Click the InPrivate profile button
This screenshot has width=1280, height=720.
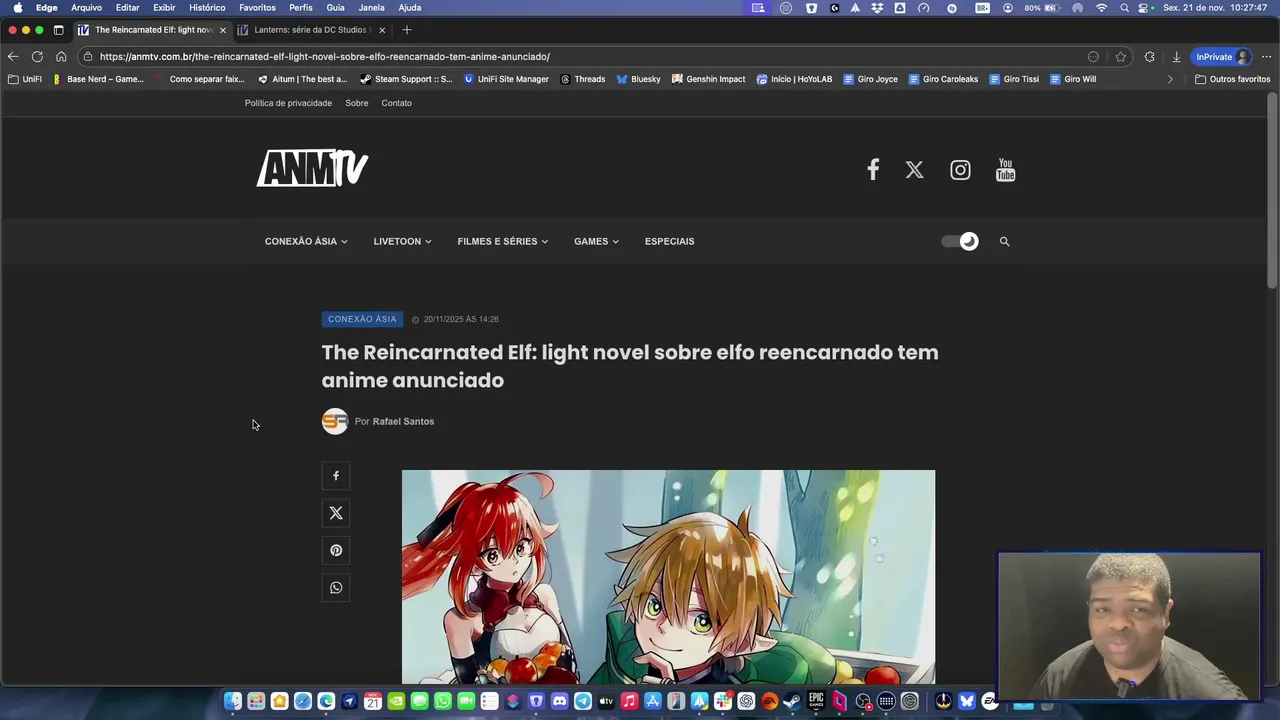click(x=1221, y=57)
